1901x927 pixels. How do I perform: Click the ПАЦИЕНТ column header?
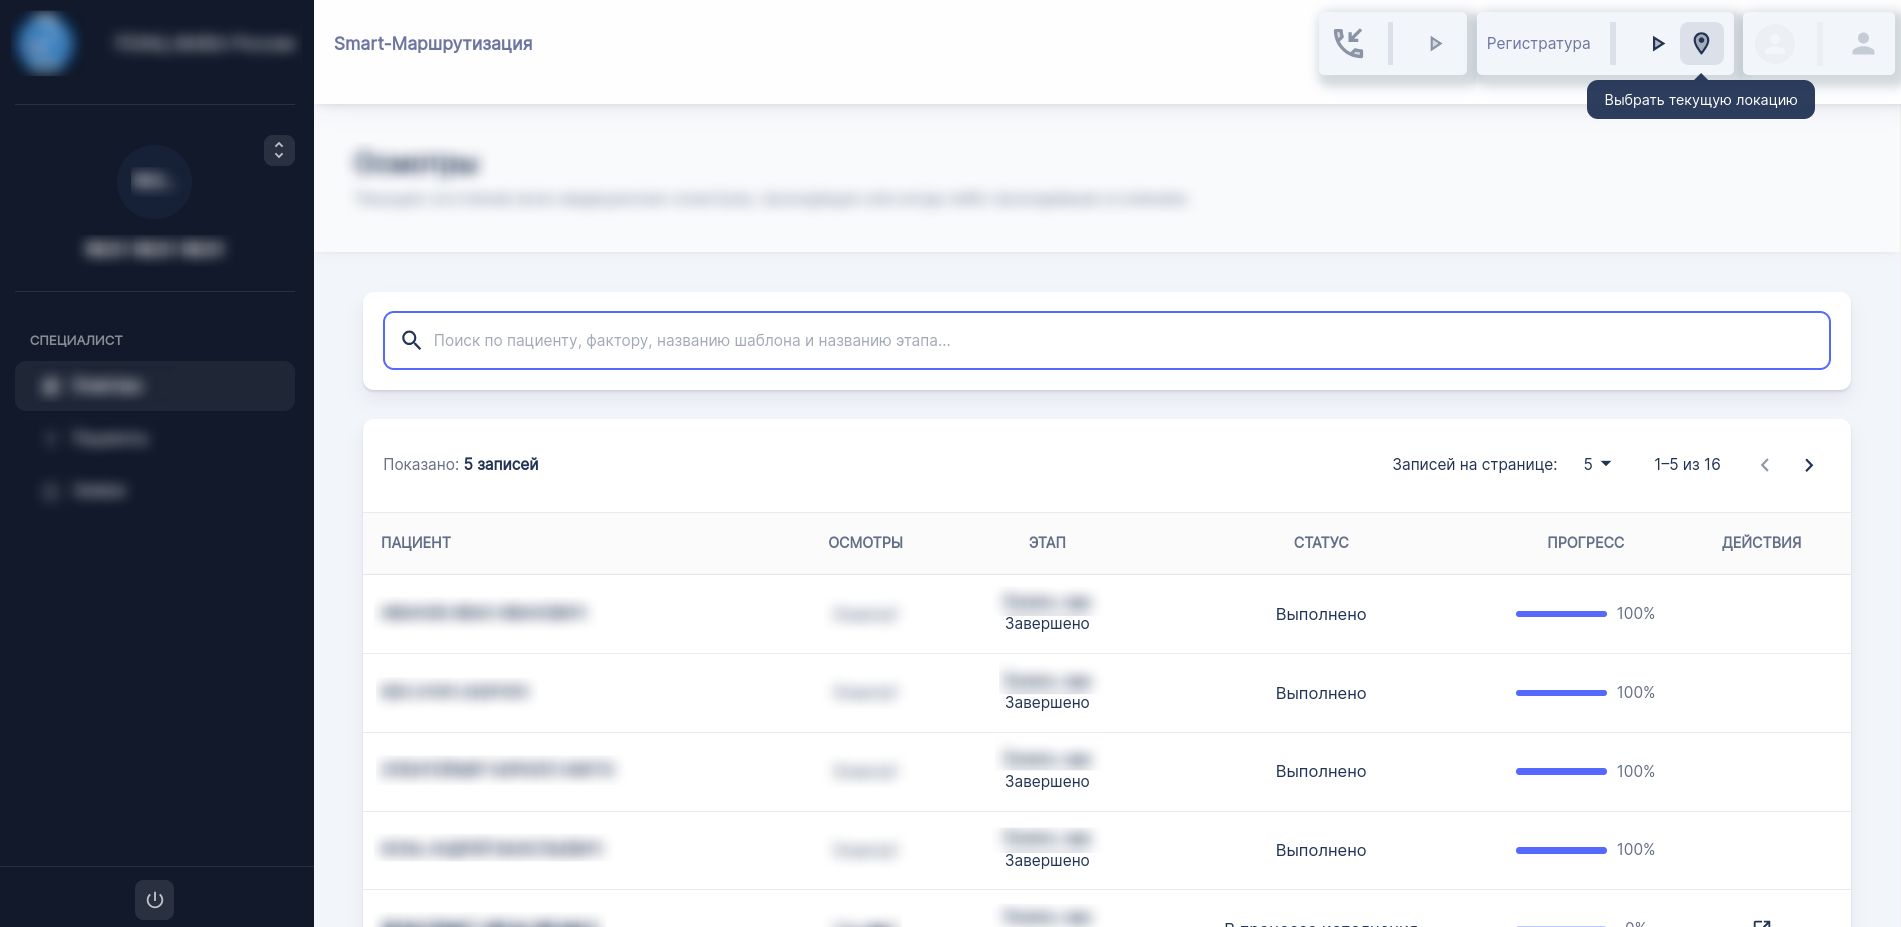pyautogui.click(x=416, y=542)
